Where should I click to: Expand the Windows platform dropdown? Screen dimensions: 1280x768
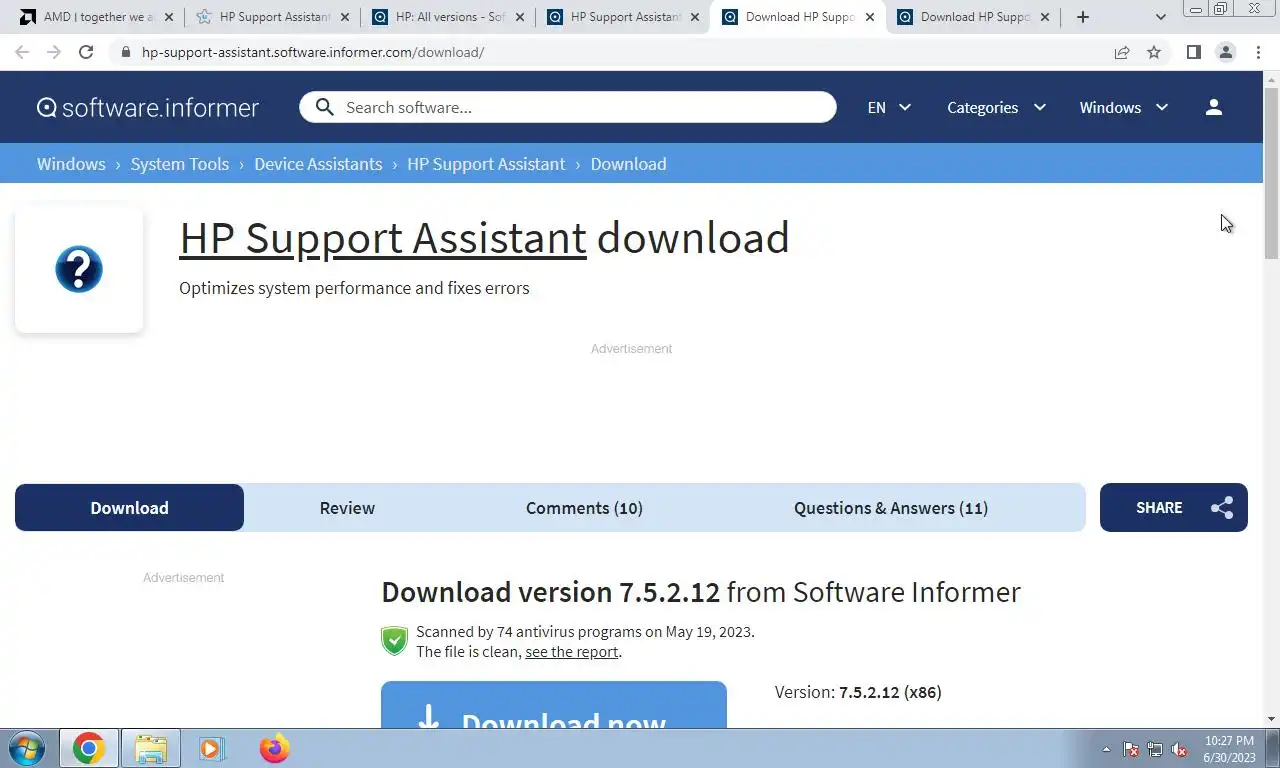click(x=1124, y=107)
